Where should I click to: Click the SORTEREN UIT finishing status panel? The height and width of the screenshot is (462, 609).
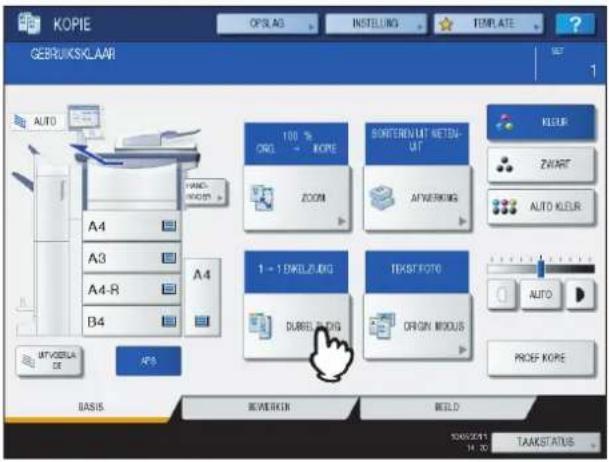(417, 143)
